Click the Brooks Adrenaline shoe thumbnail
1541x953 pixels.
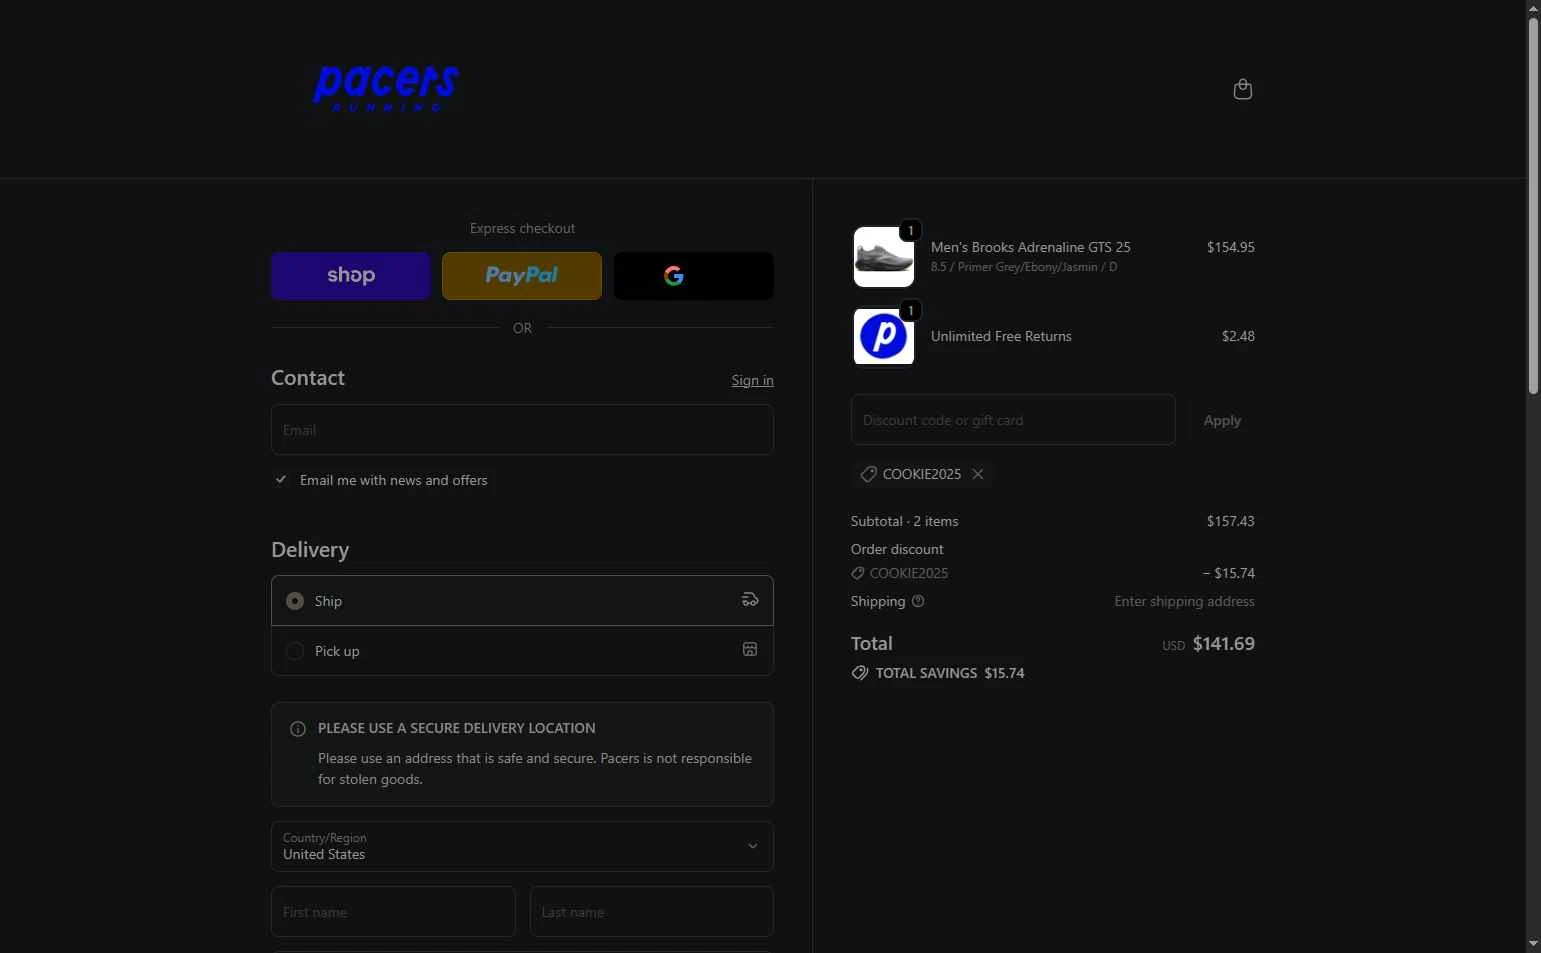click(x=884, y=257)
